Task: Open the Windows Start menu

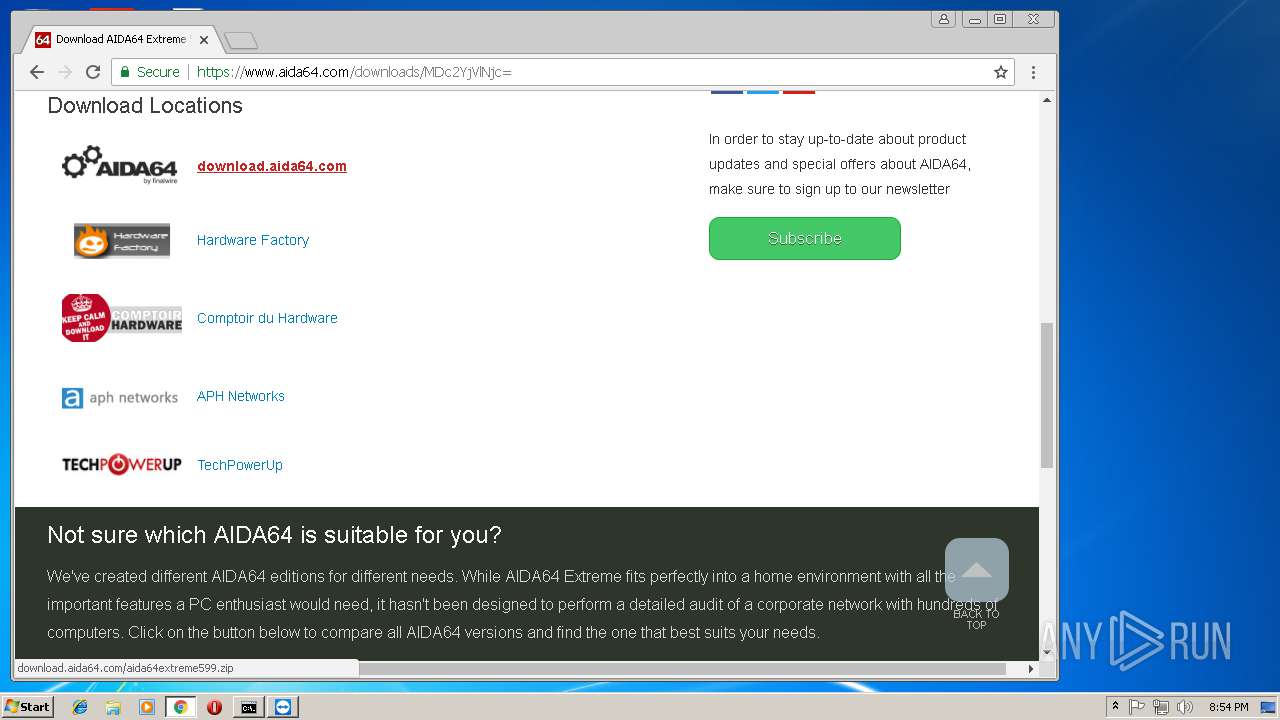Action: coord(27,707)
